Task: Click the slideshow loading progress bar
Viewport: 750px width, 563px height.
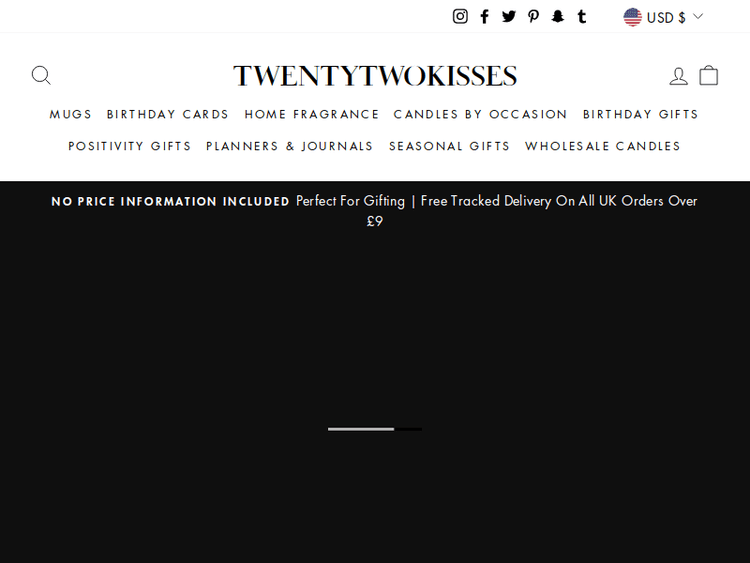Action: [x=375, y=429]
